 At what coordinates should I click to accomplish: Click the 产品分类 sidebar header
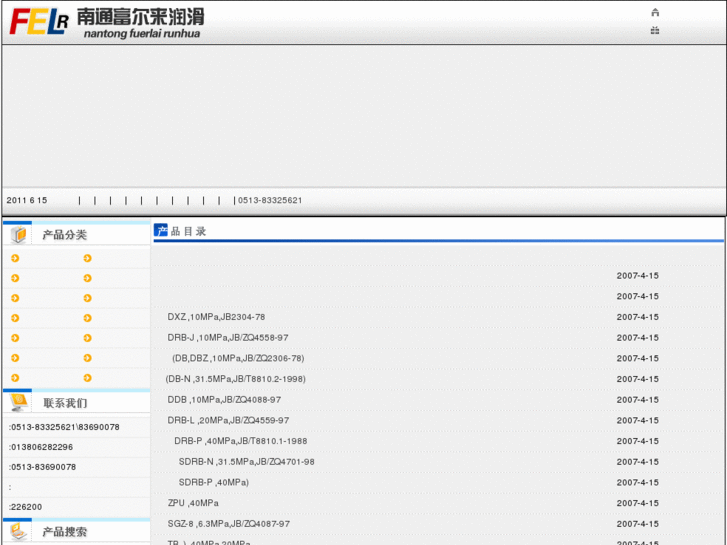point(65,235)
